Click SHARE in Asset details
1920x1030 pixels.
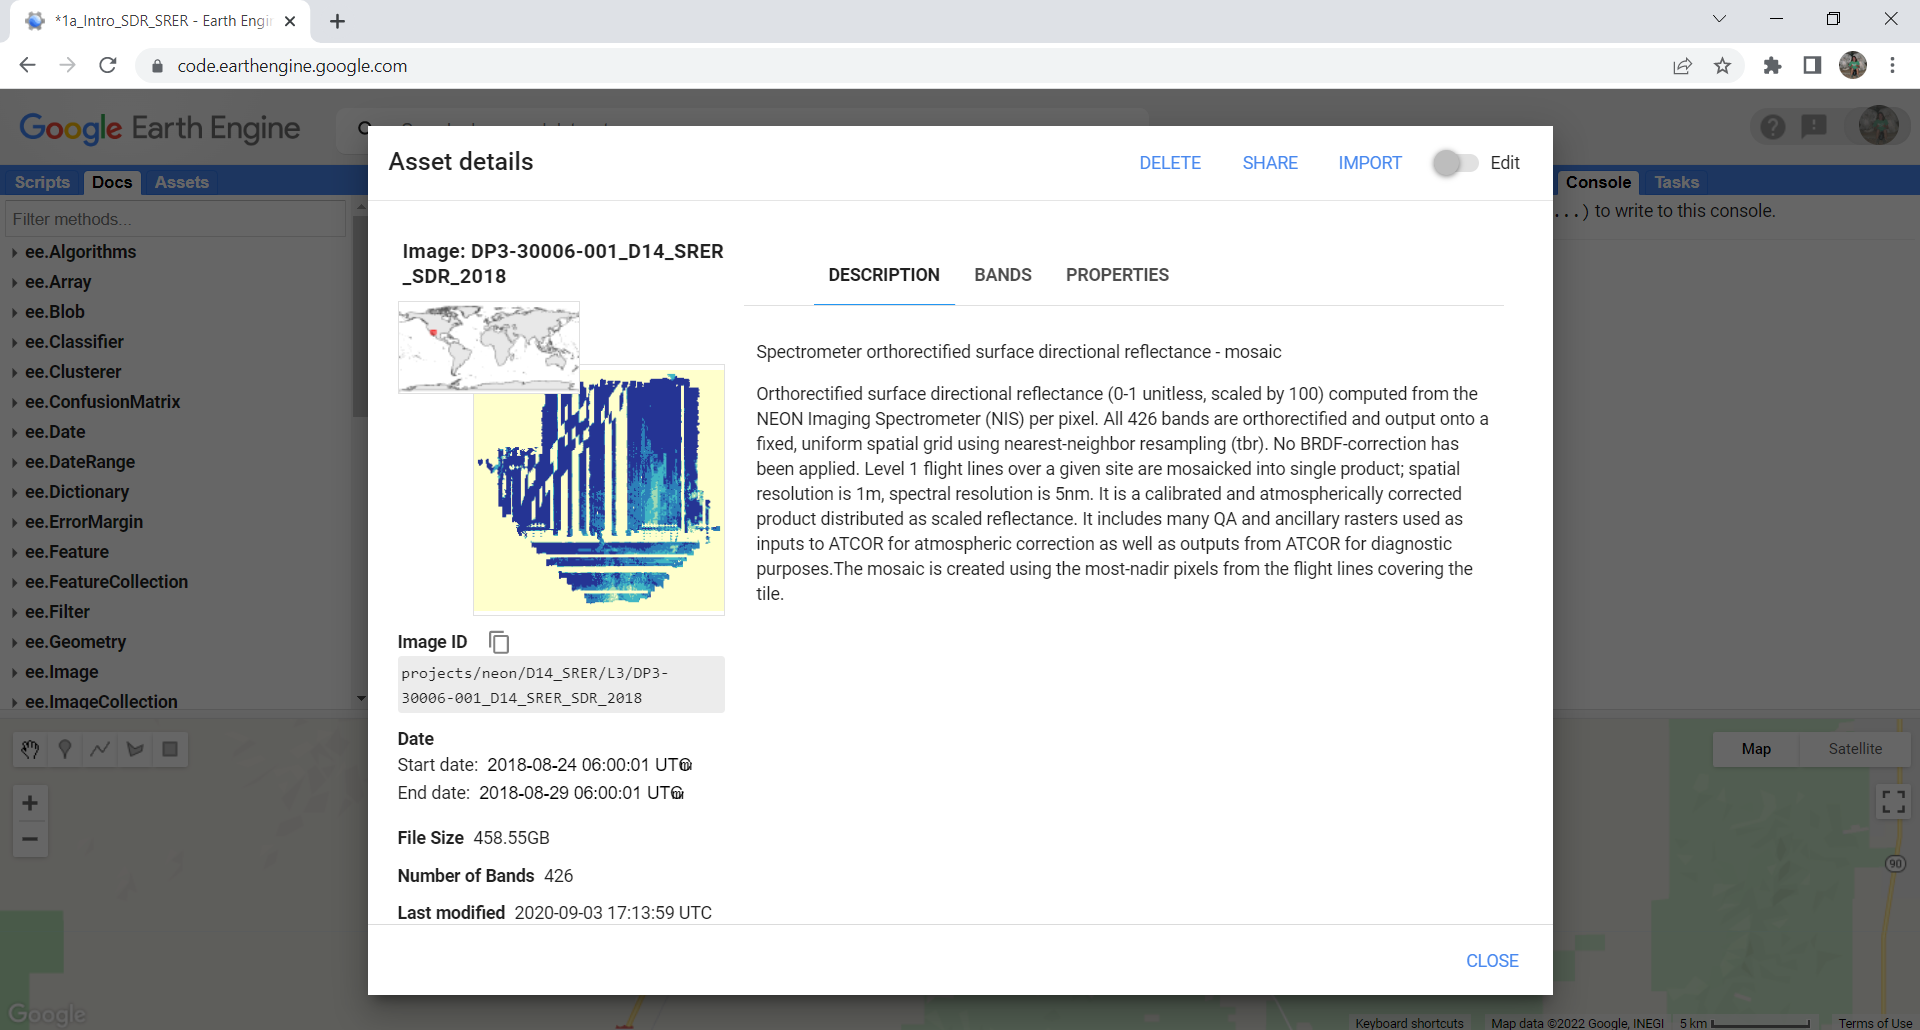1270,163
